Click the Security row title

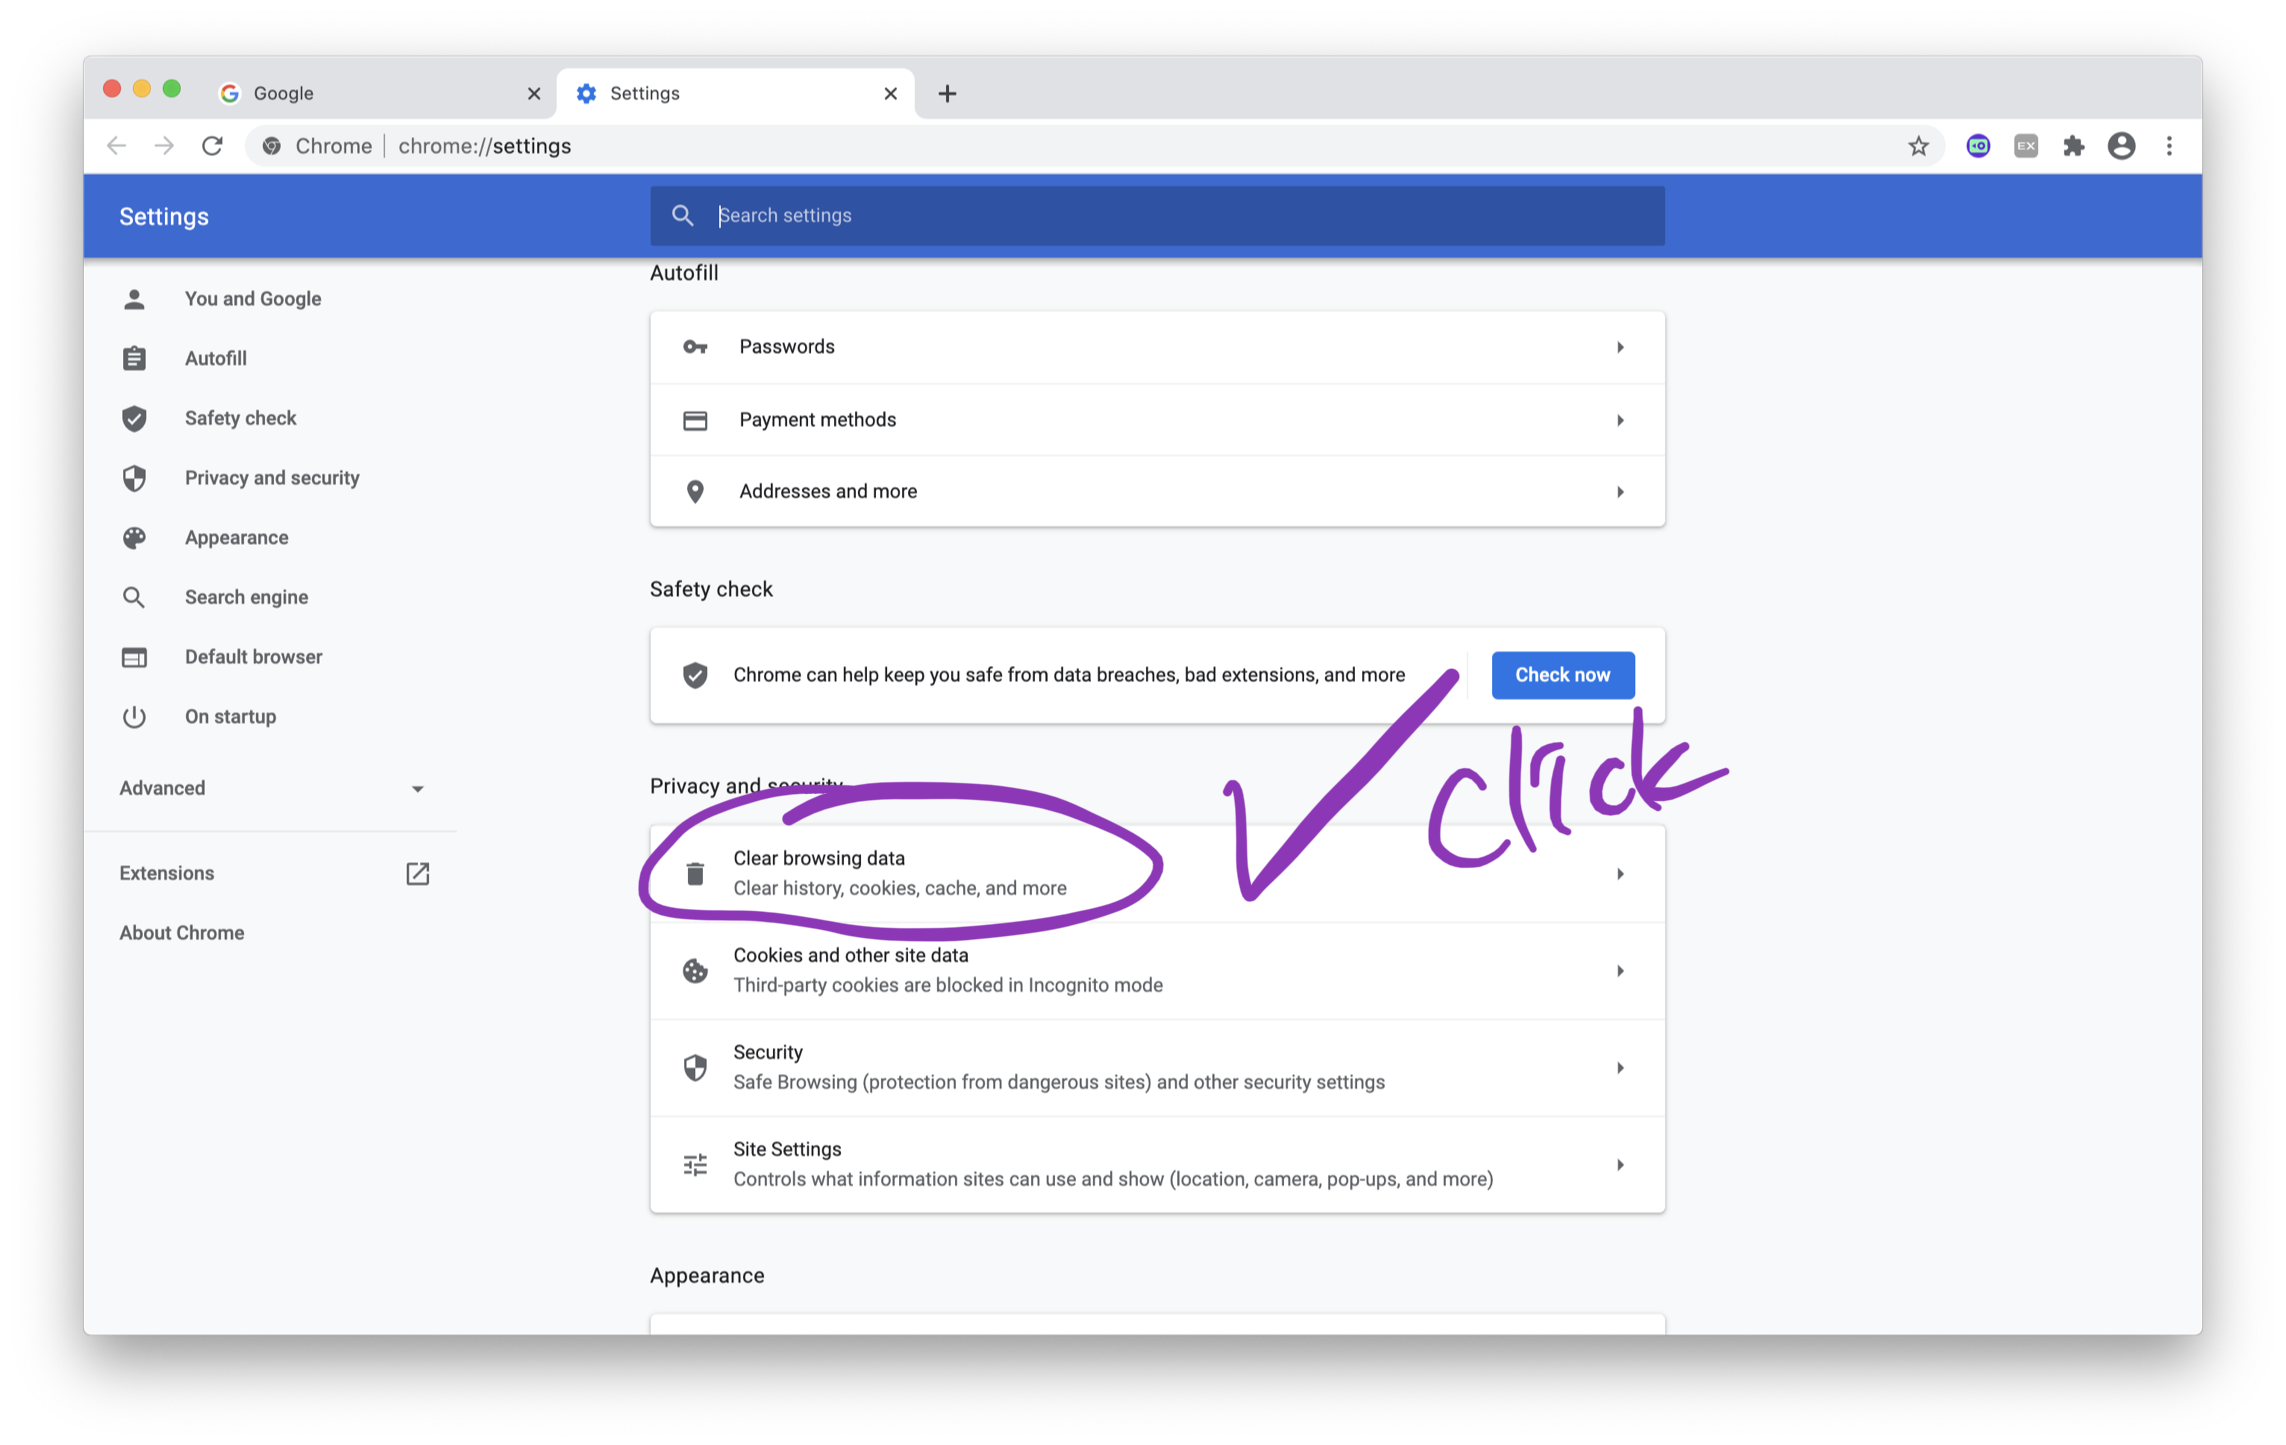click(767, 1052)
